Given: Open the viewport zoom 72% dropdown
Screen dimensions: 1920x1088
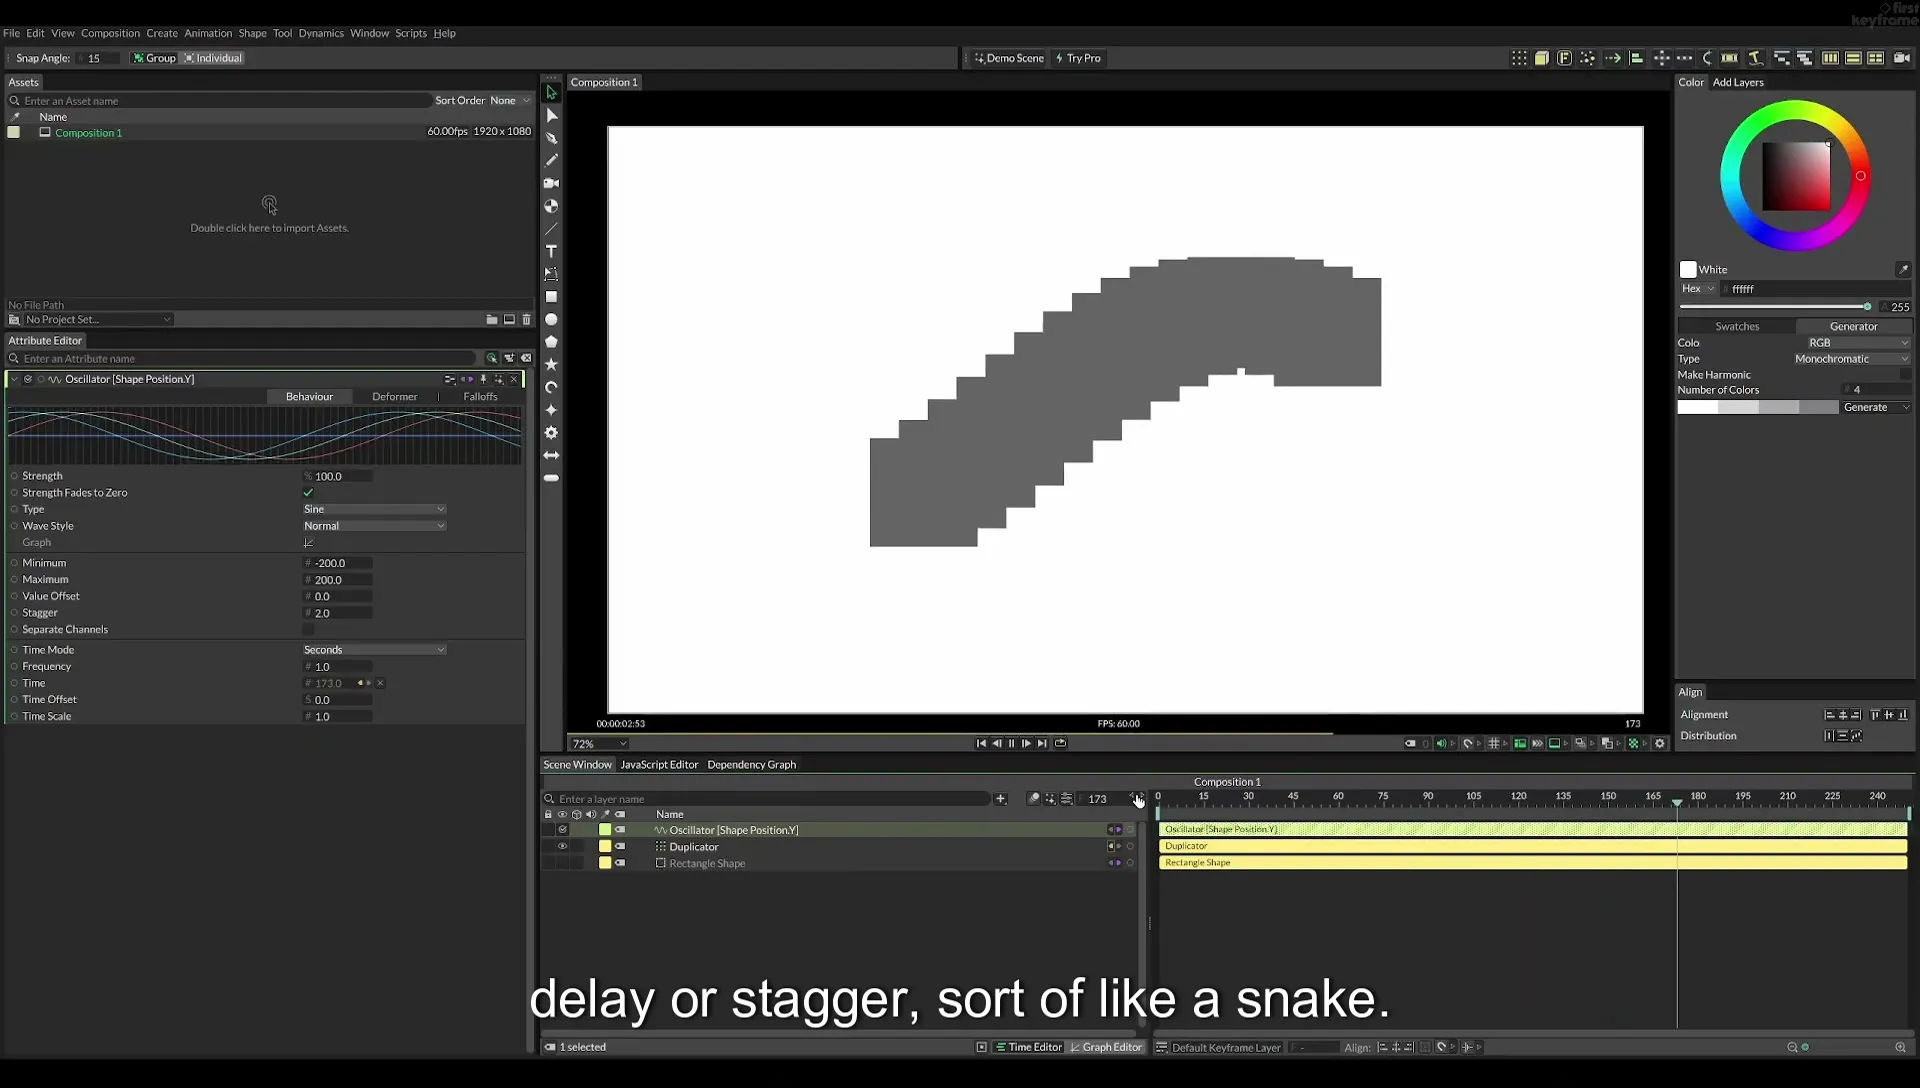Looking at the screenshot, I should coord(599,743).
